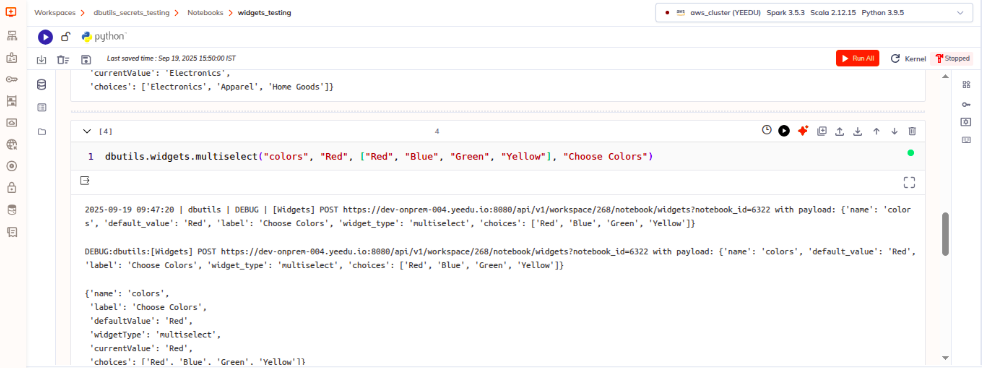Click the "Choose Colors" string in code
Screen dimensions: 982x368
(606, 156)
